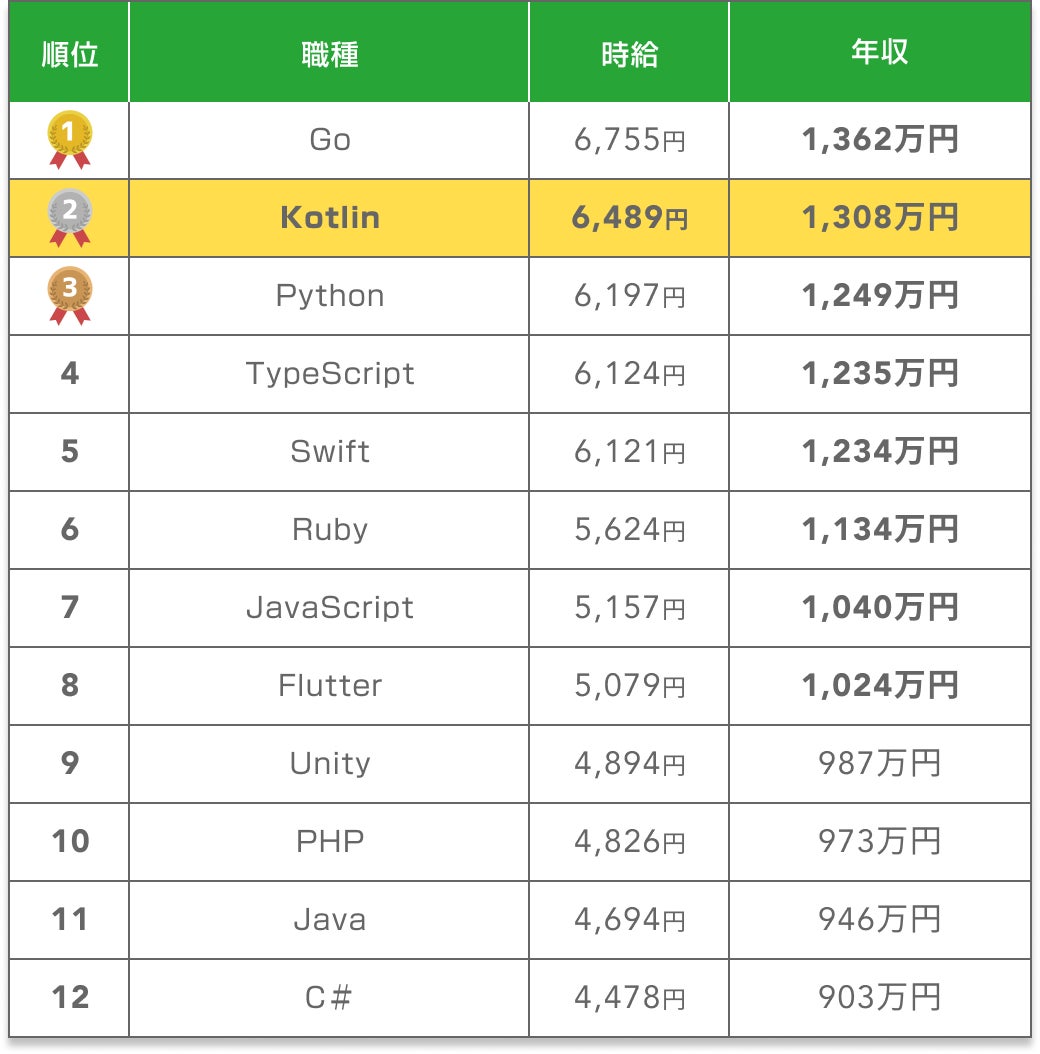The image size is (1040, 1054).
Task: Select the 年収 column header
Action: (x=879, y=54)
